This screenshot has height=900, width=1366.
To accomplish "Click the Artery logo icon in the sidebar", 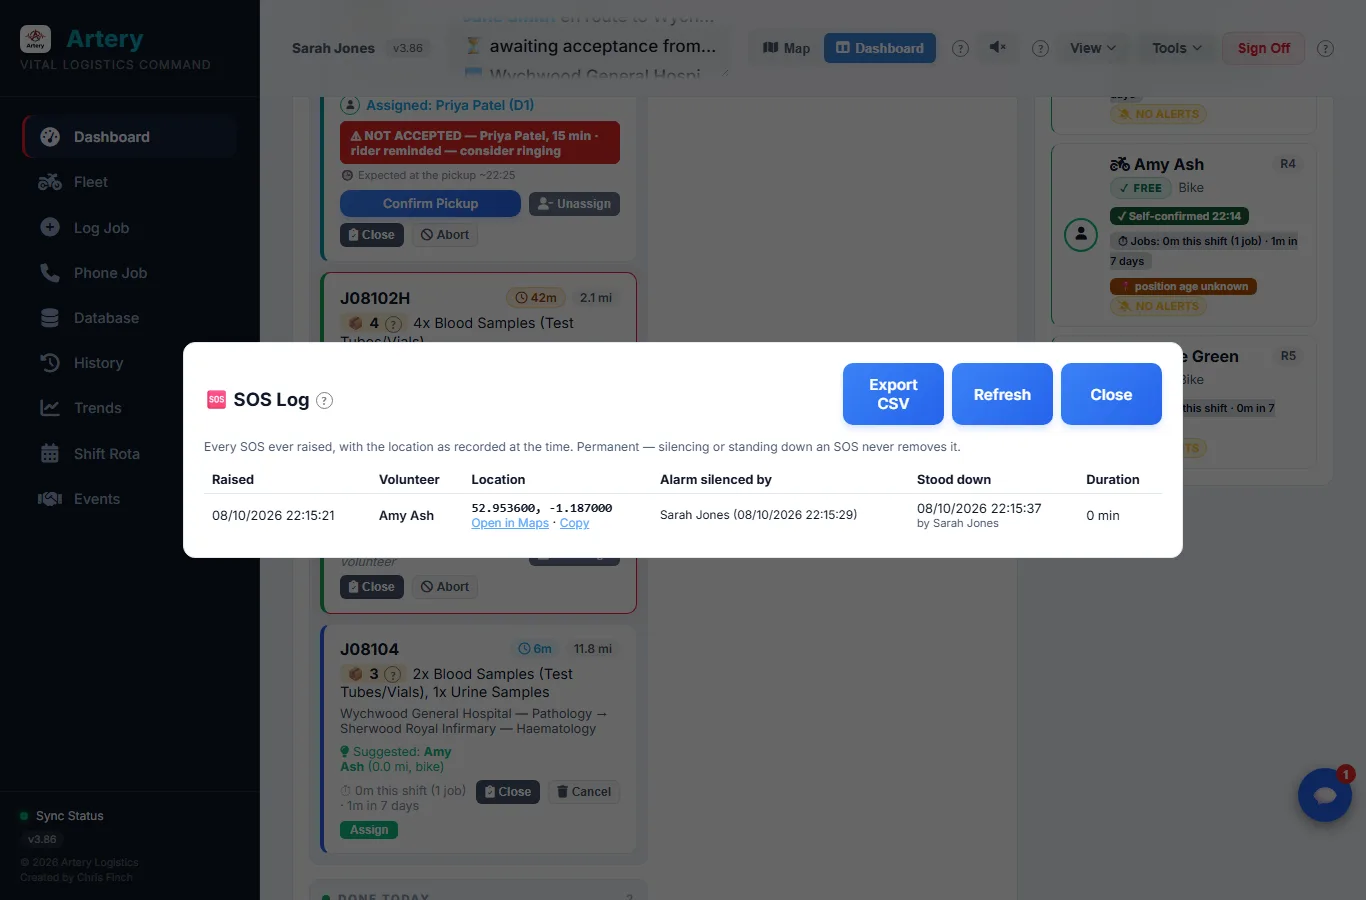I will pyautogui.click(x=36, y=39).
